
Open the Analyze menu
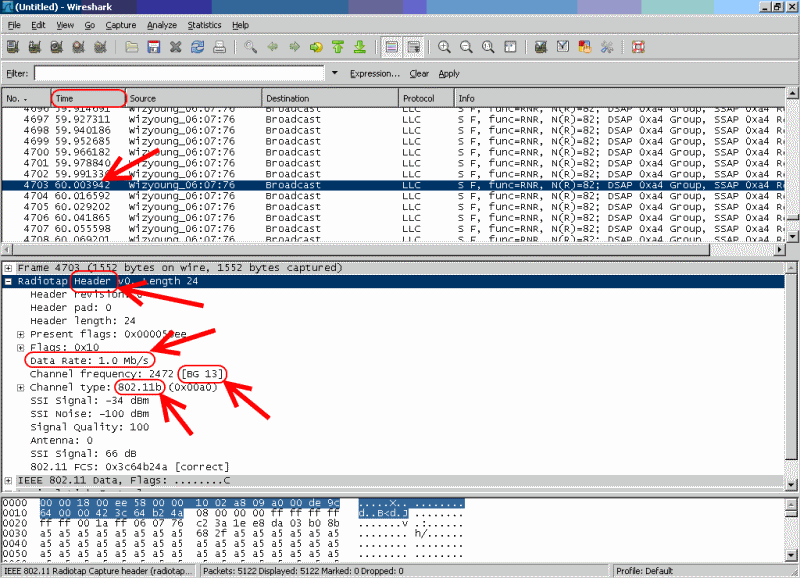click(161, 25)
